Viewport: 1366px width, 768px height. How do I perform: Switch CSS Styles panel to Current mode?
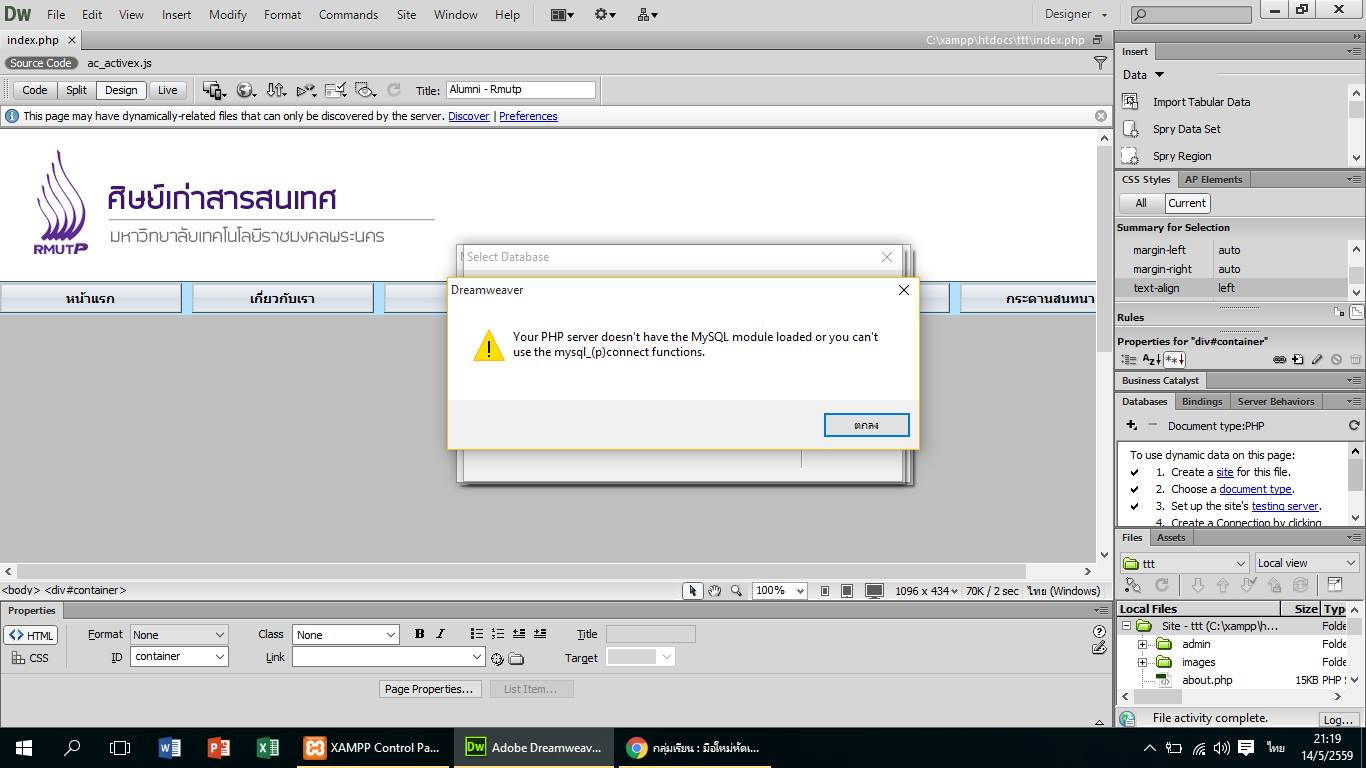pyautogui.click(x=1187, y=203)
